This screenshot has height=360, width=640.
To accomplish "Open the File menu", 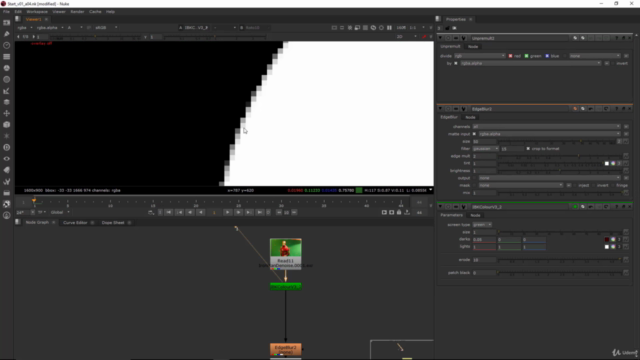I will tap(6, 11).
